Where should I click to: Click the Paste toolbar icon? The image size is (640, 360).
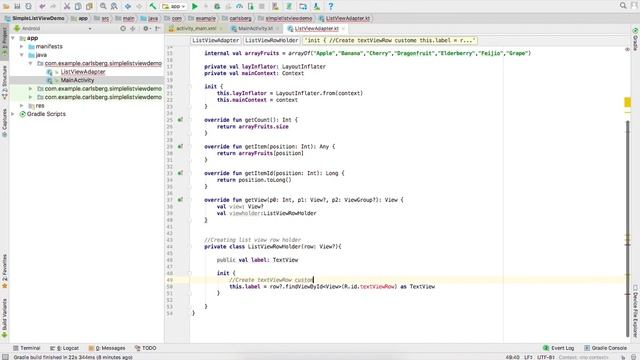pos(89,6)
